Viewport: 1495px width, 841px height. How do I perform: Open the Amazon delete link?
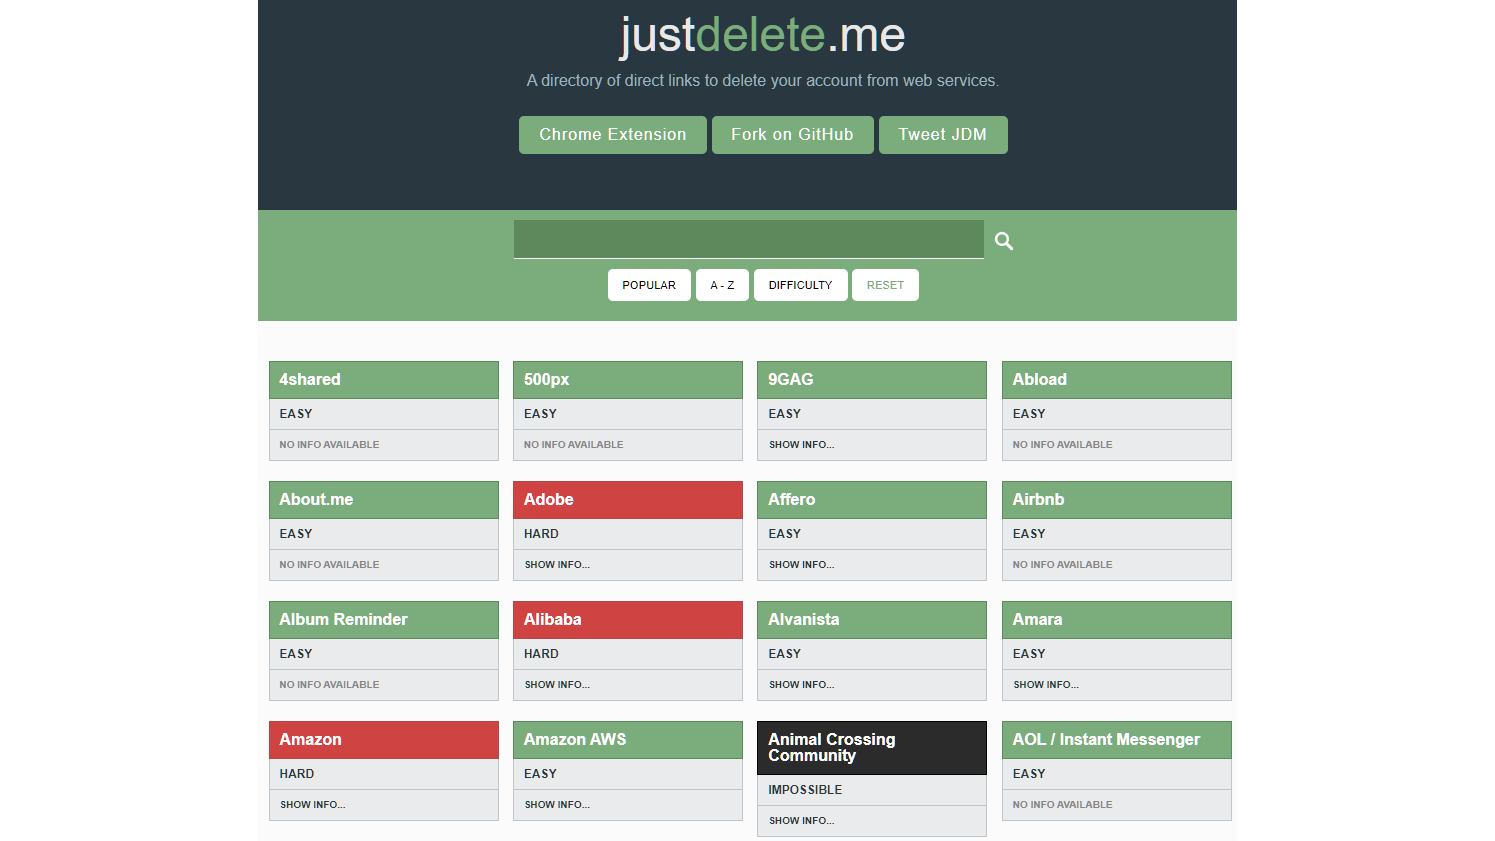pyautogui.click(x=384, y=740)
